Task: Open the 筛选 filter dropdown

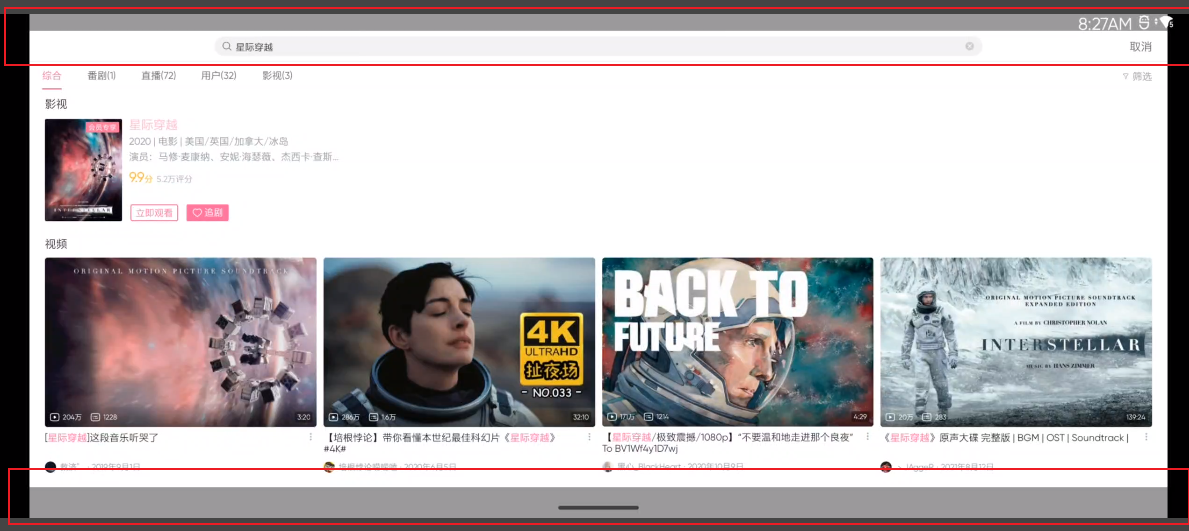Action: click(1137, 77)
